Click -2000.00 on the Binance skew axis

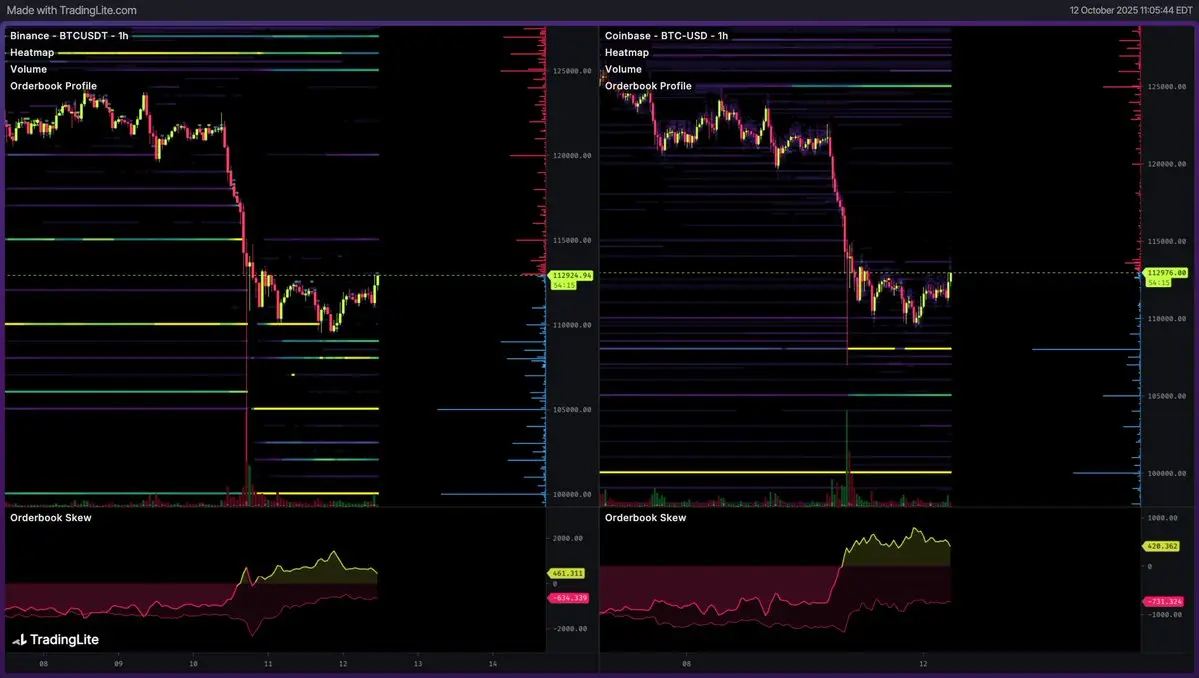coord(570,629)
